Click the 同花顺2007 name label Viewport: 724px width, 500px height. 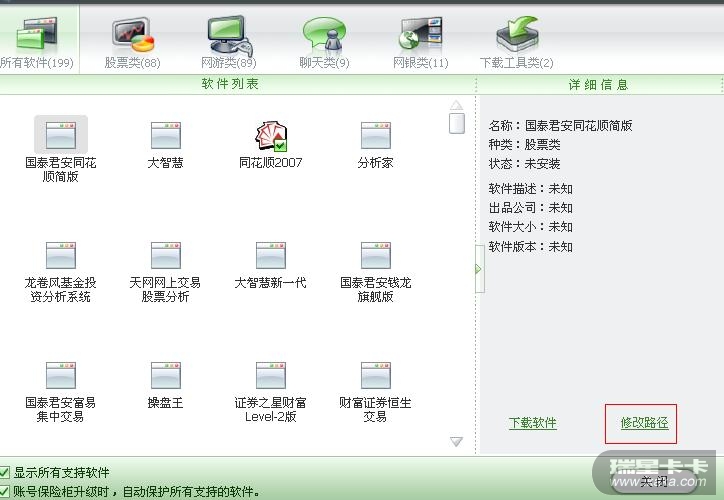[x=271, y=163]
